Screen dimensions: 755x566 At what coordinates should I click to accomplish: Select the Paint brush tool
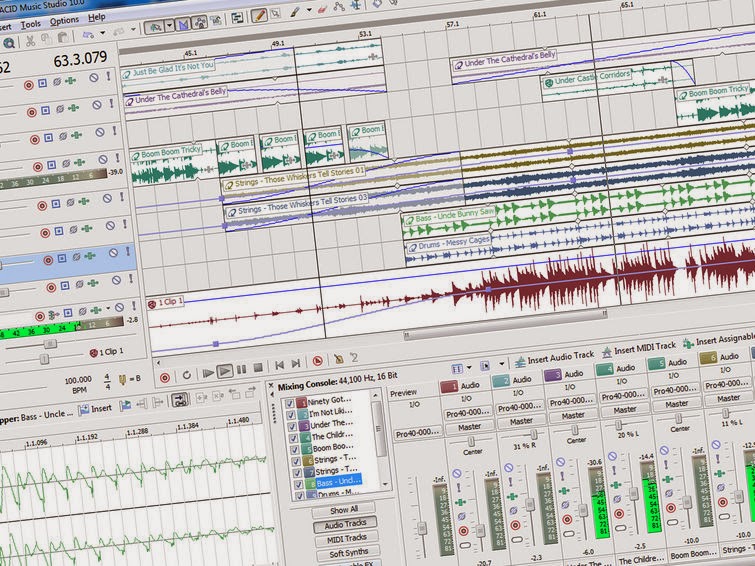(295, 13)
